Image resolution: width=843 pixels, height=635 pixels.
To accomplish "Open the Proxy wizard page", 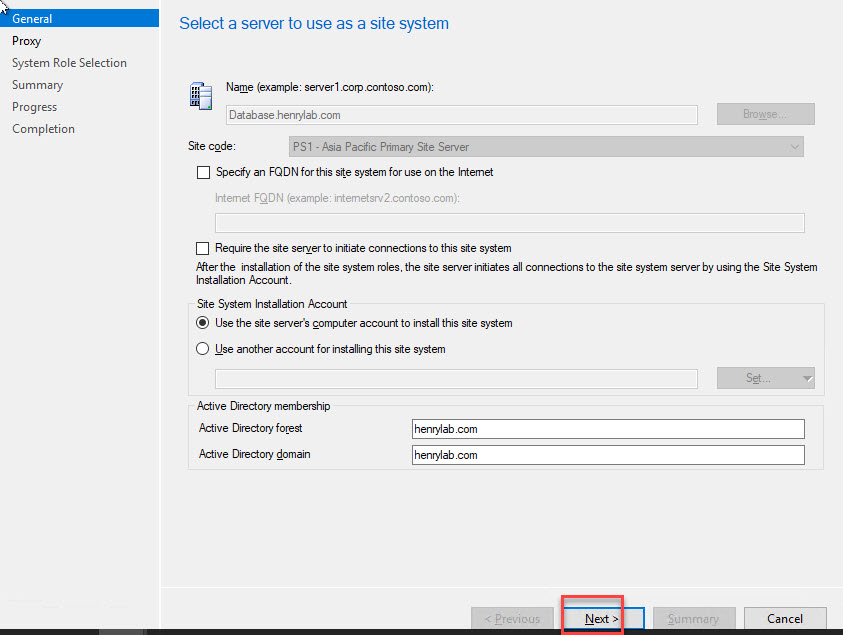I will (x=27, y=41).
